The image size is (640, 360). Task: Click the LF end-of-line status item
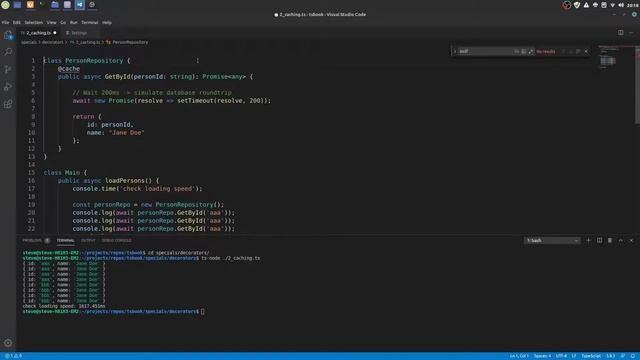(x=574, y=356)
